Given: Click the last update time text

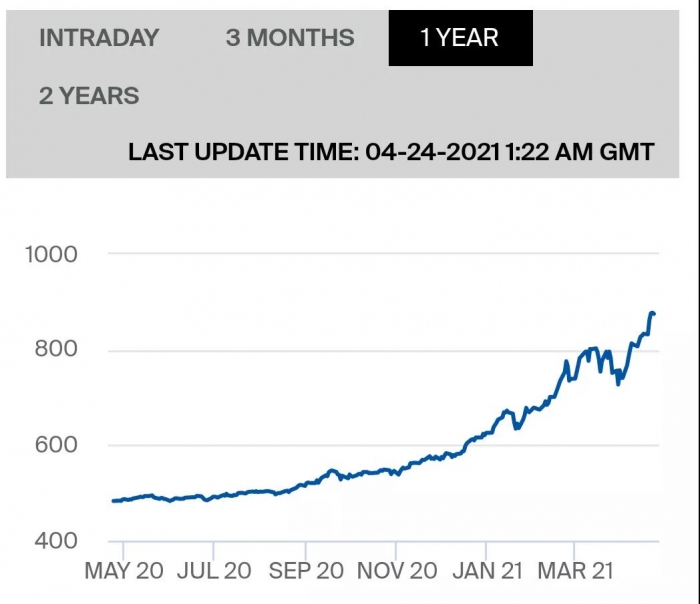Looking at the screenshot, I should coord(391,152).
